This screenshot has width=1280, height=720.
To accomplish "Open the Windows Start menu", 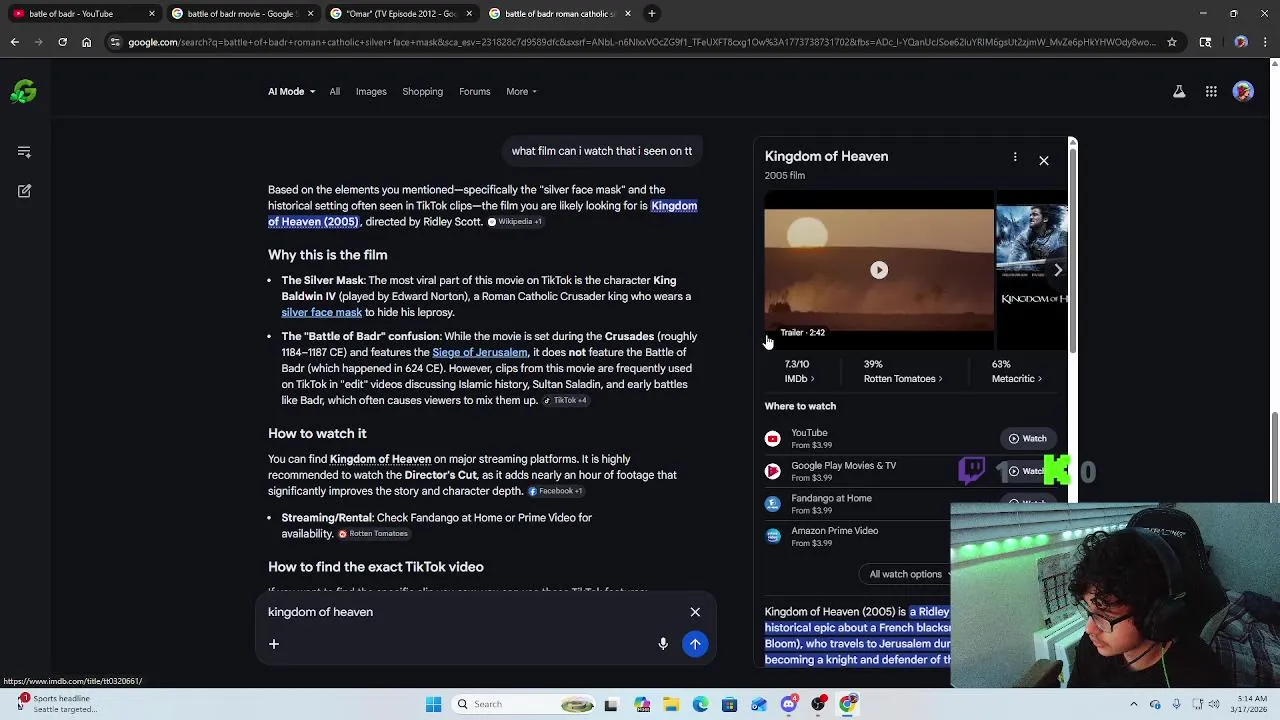I will tap(433, 704).
